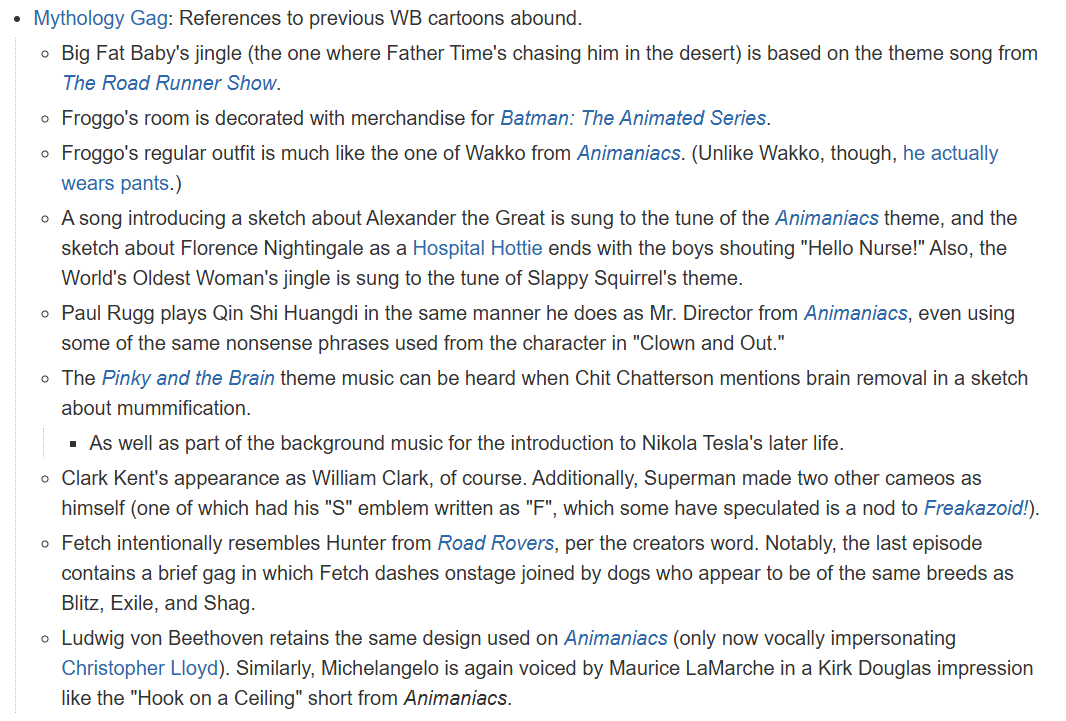Open the Hospital Hottie trope link
This screenshot has height=721, width=1066.
(x=477, y=249)
